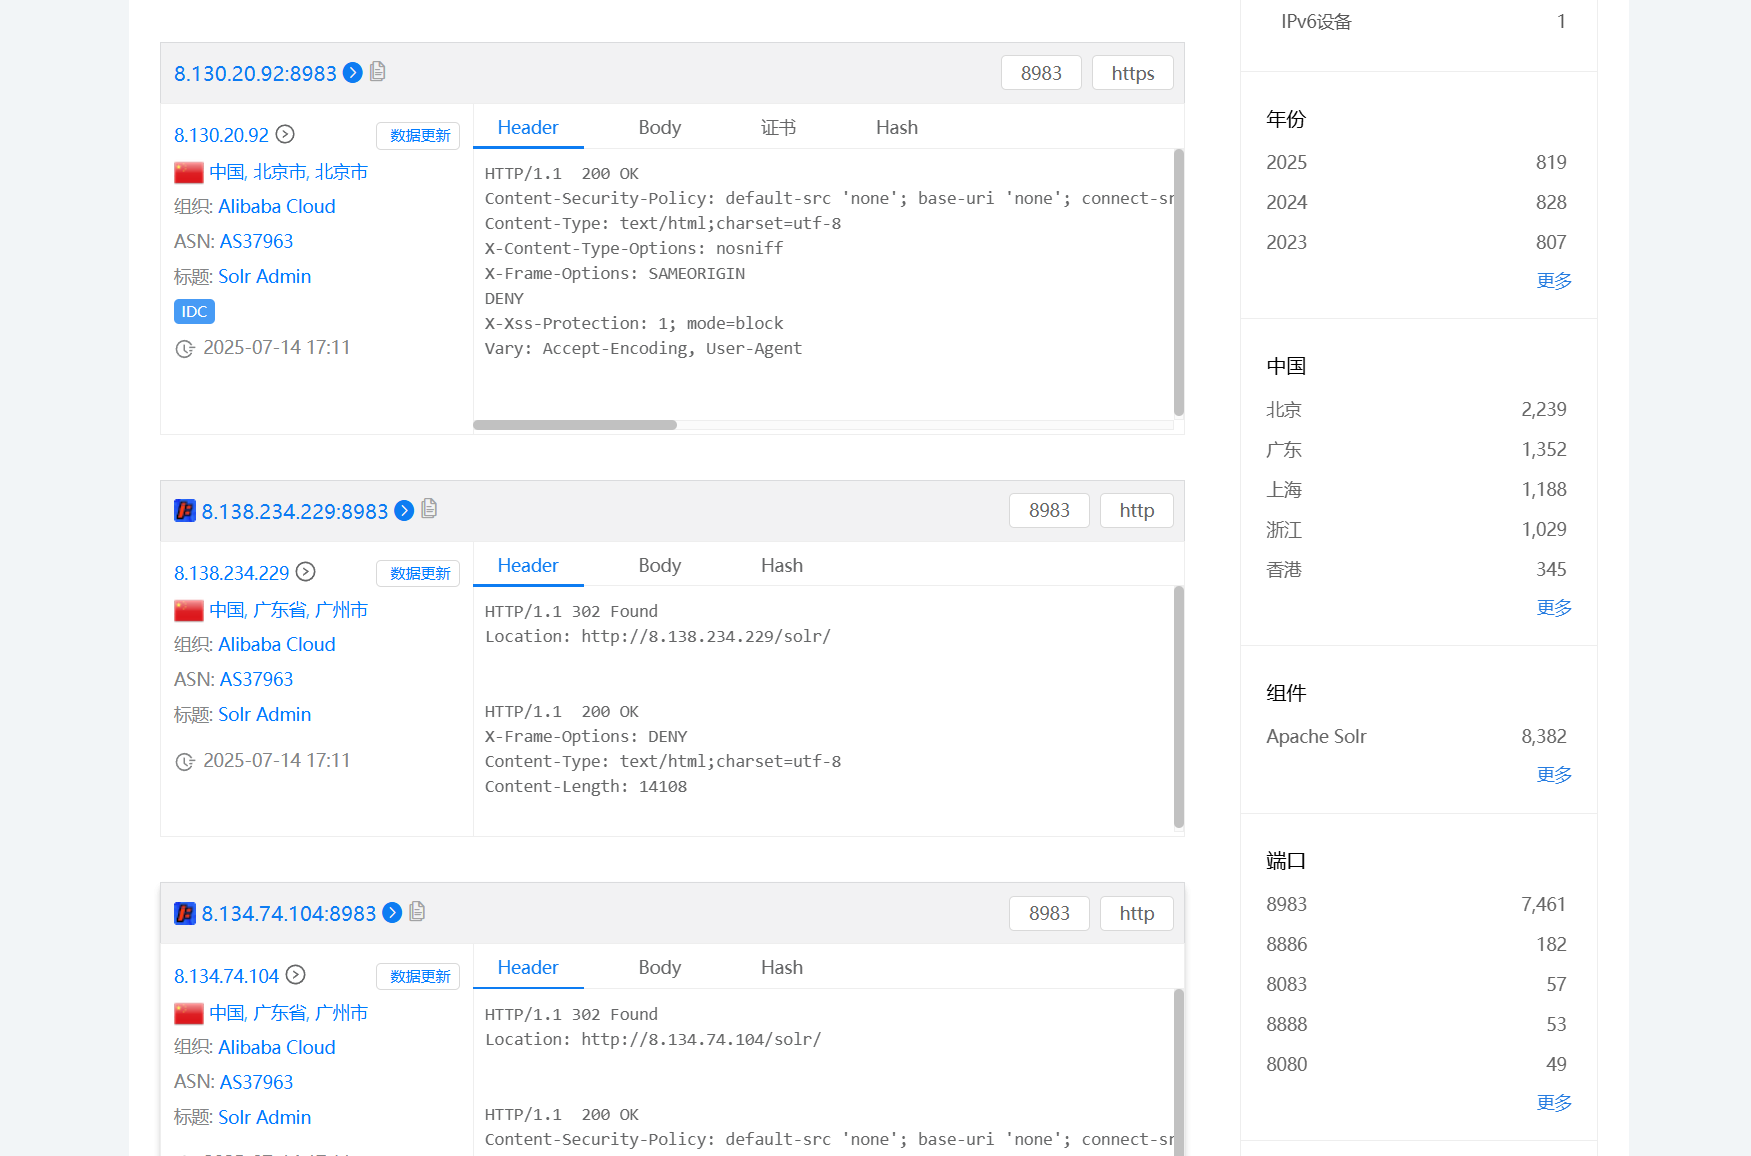Viewport: 1751px width, 1156px height.
Task: Switch to Body tab in first card
Action: pyautogui.click(x=660, y=128)
